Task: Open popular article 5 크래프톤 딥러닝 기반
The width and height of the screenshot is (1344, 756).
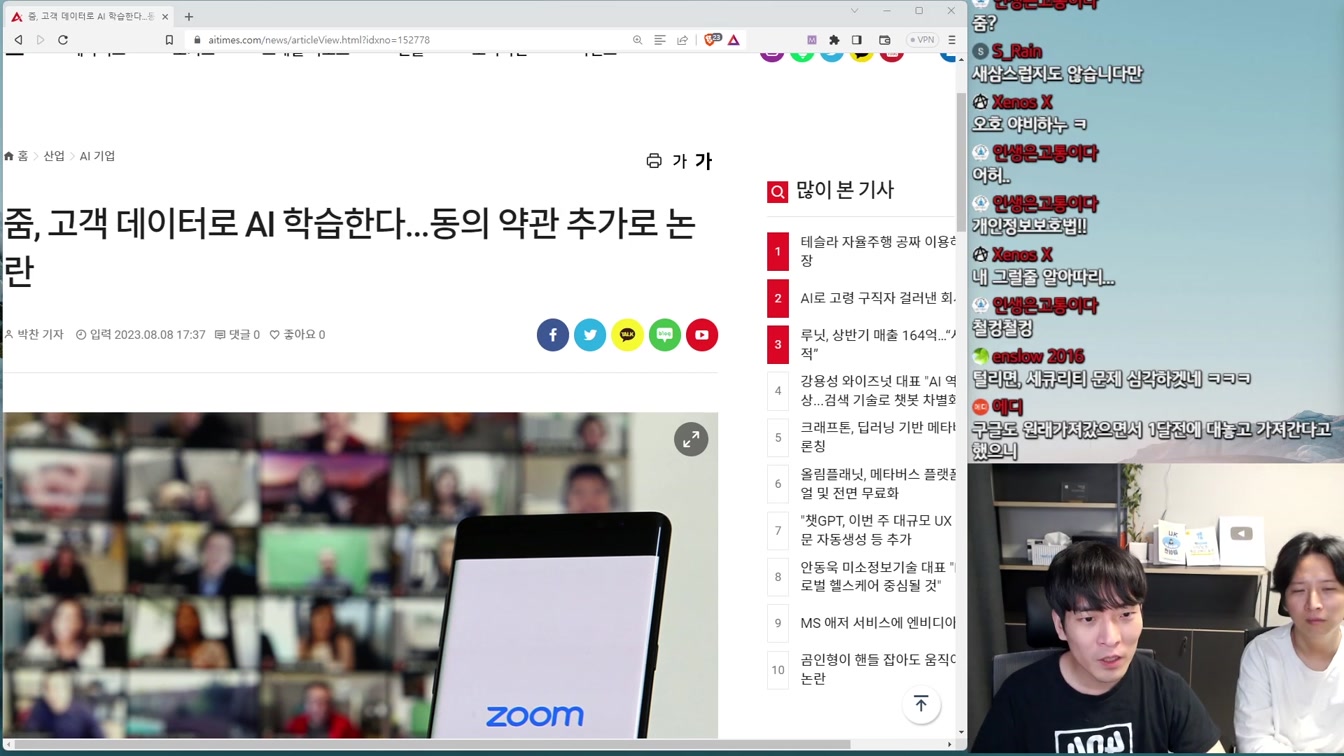Action: (x=878, y=437)
